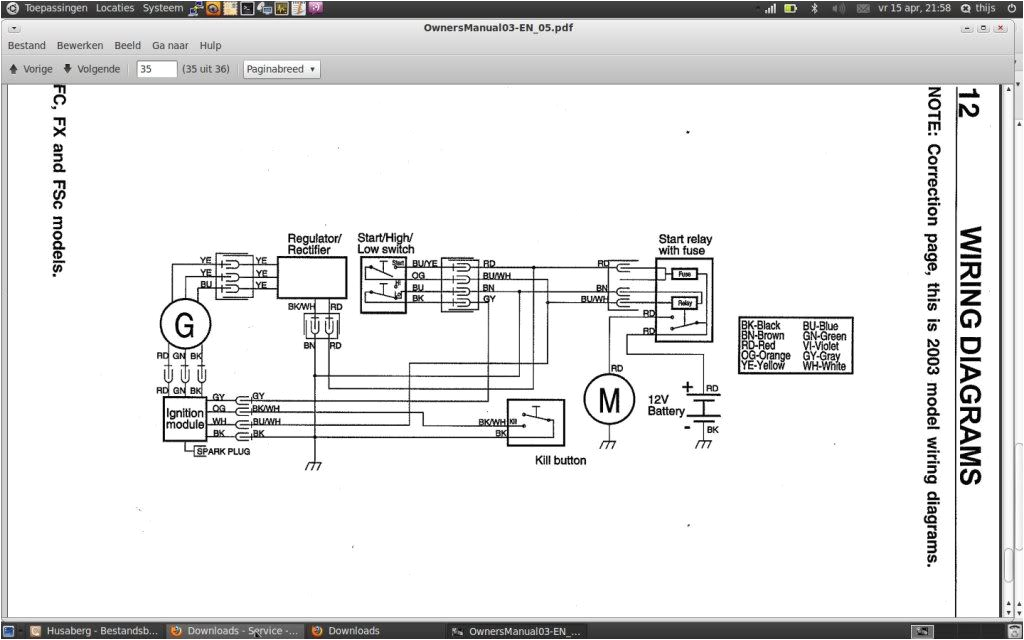
Task: Open the Ga naar menu
Action: [x=170, y=45]
